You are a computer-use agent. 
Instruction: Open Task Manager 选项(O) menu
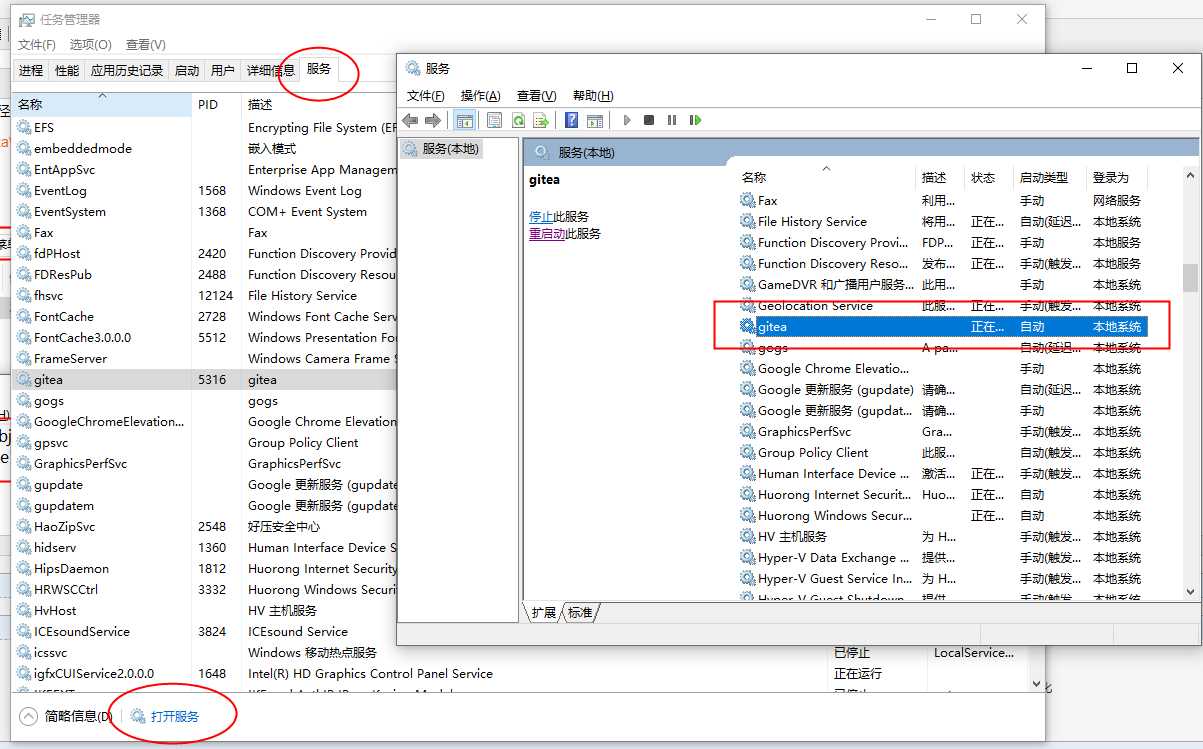point(90,45)
